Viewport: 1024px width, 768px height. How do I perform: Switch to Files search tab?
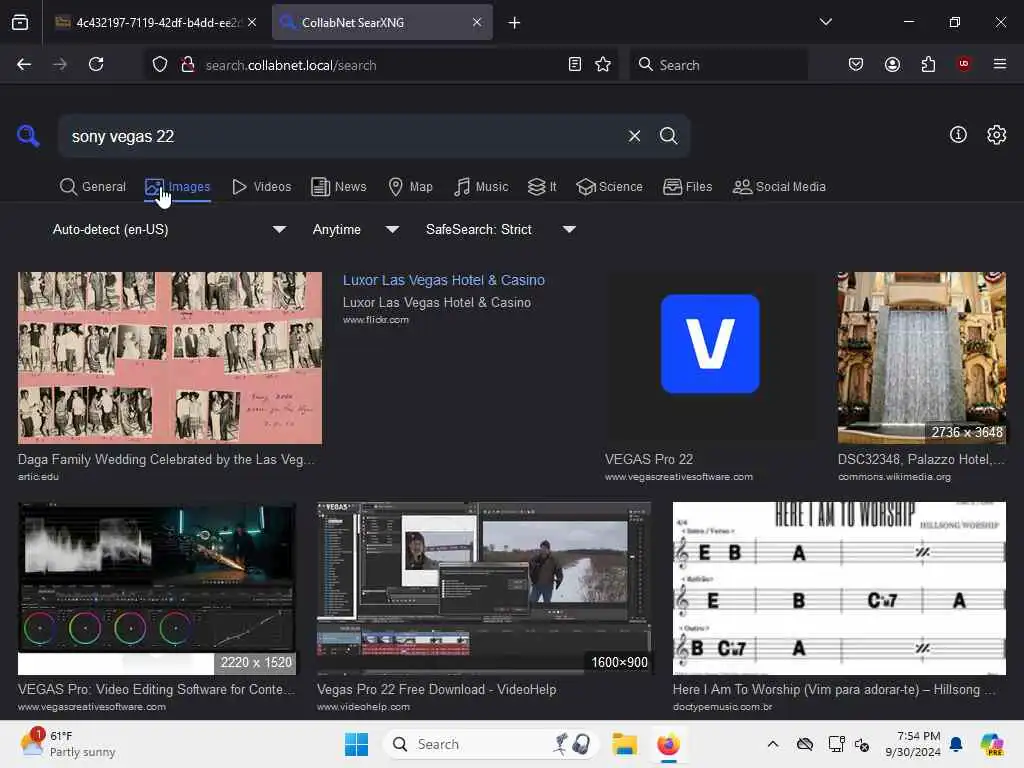688,187
